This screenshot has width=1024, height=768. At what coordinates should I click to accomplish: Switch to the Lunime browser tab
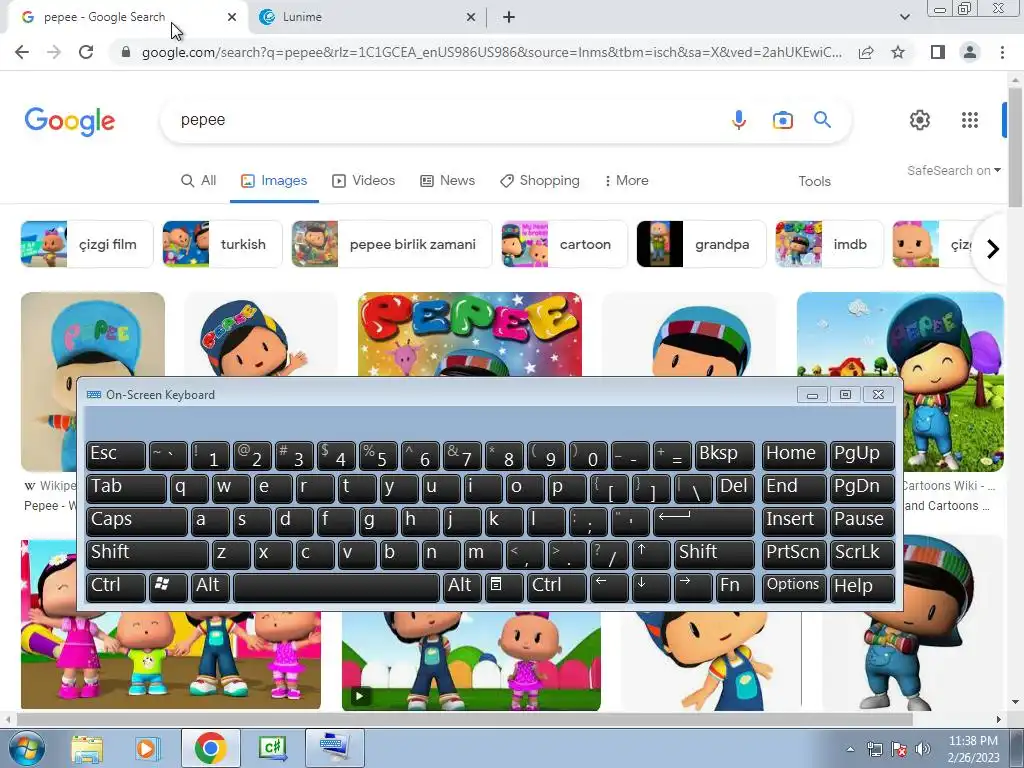coord(366,18)
